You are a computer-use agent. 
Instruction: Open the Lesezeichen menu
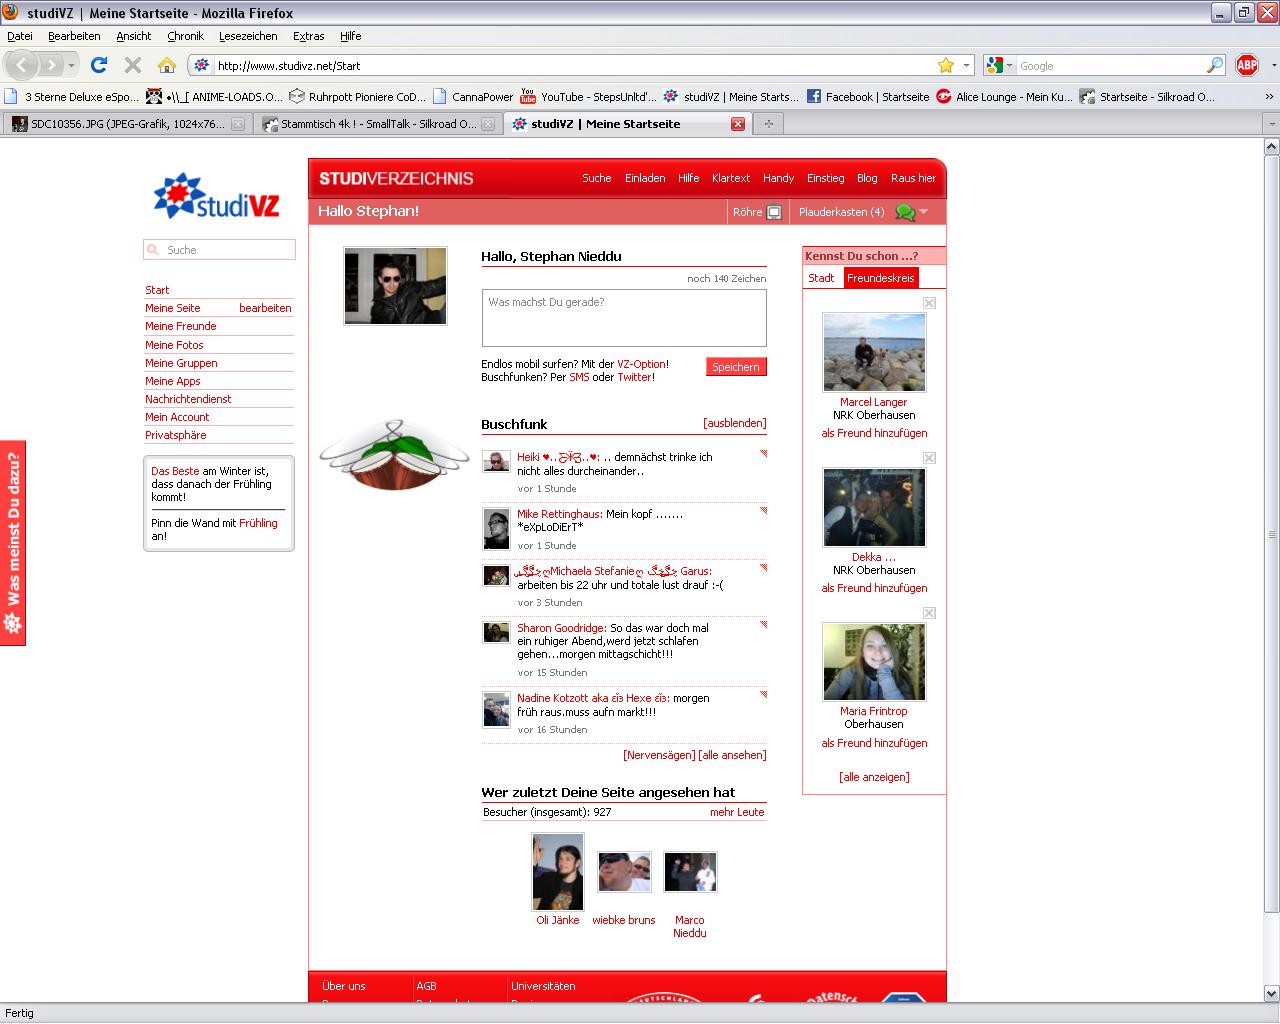(x=248, y=36)
